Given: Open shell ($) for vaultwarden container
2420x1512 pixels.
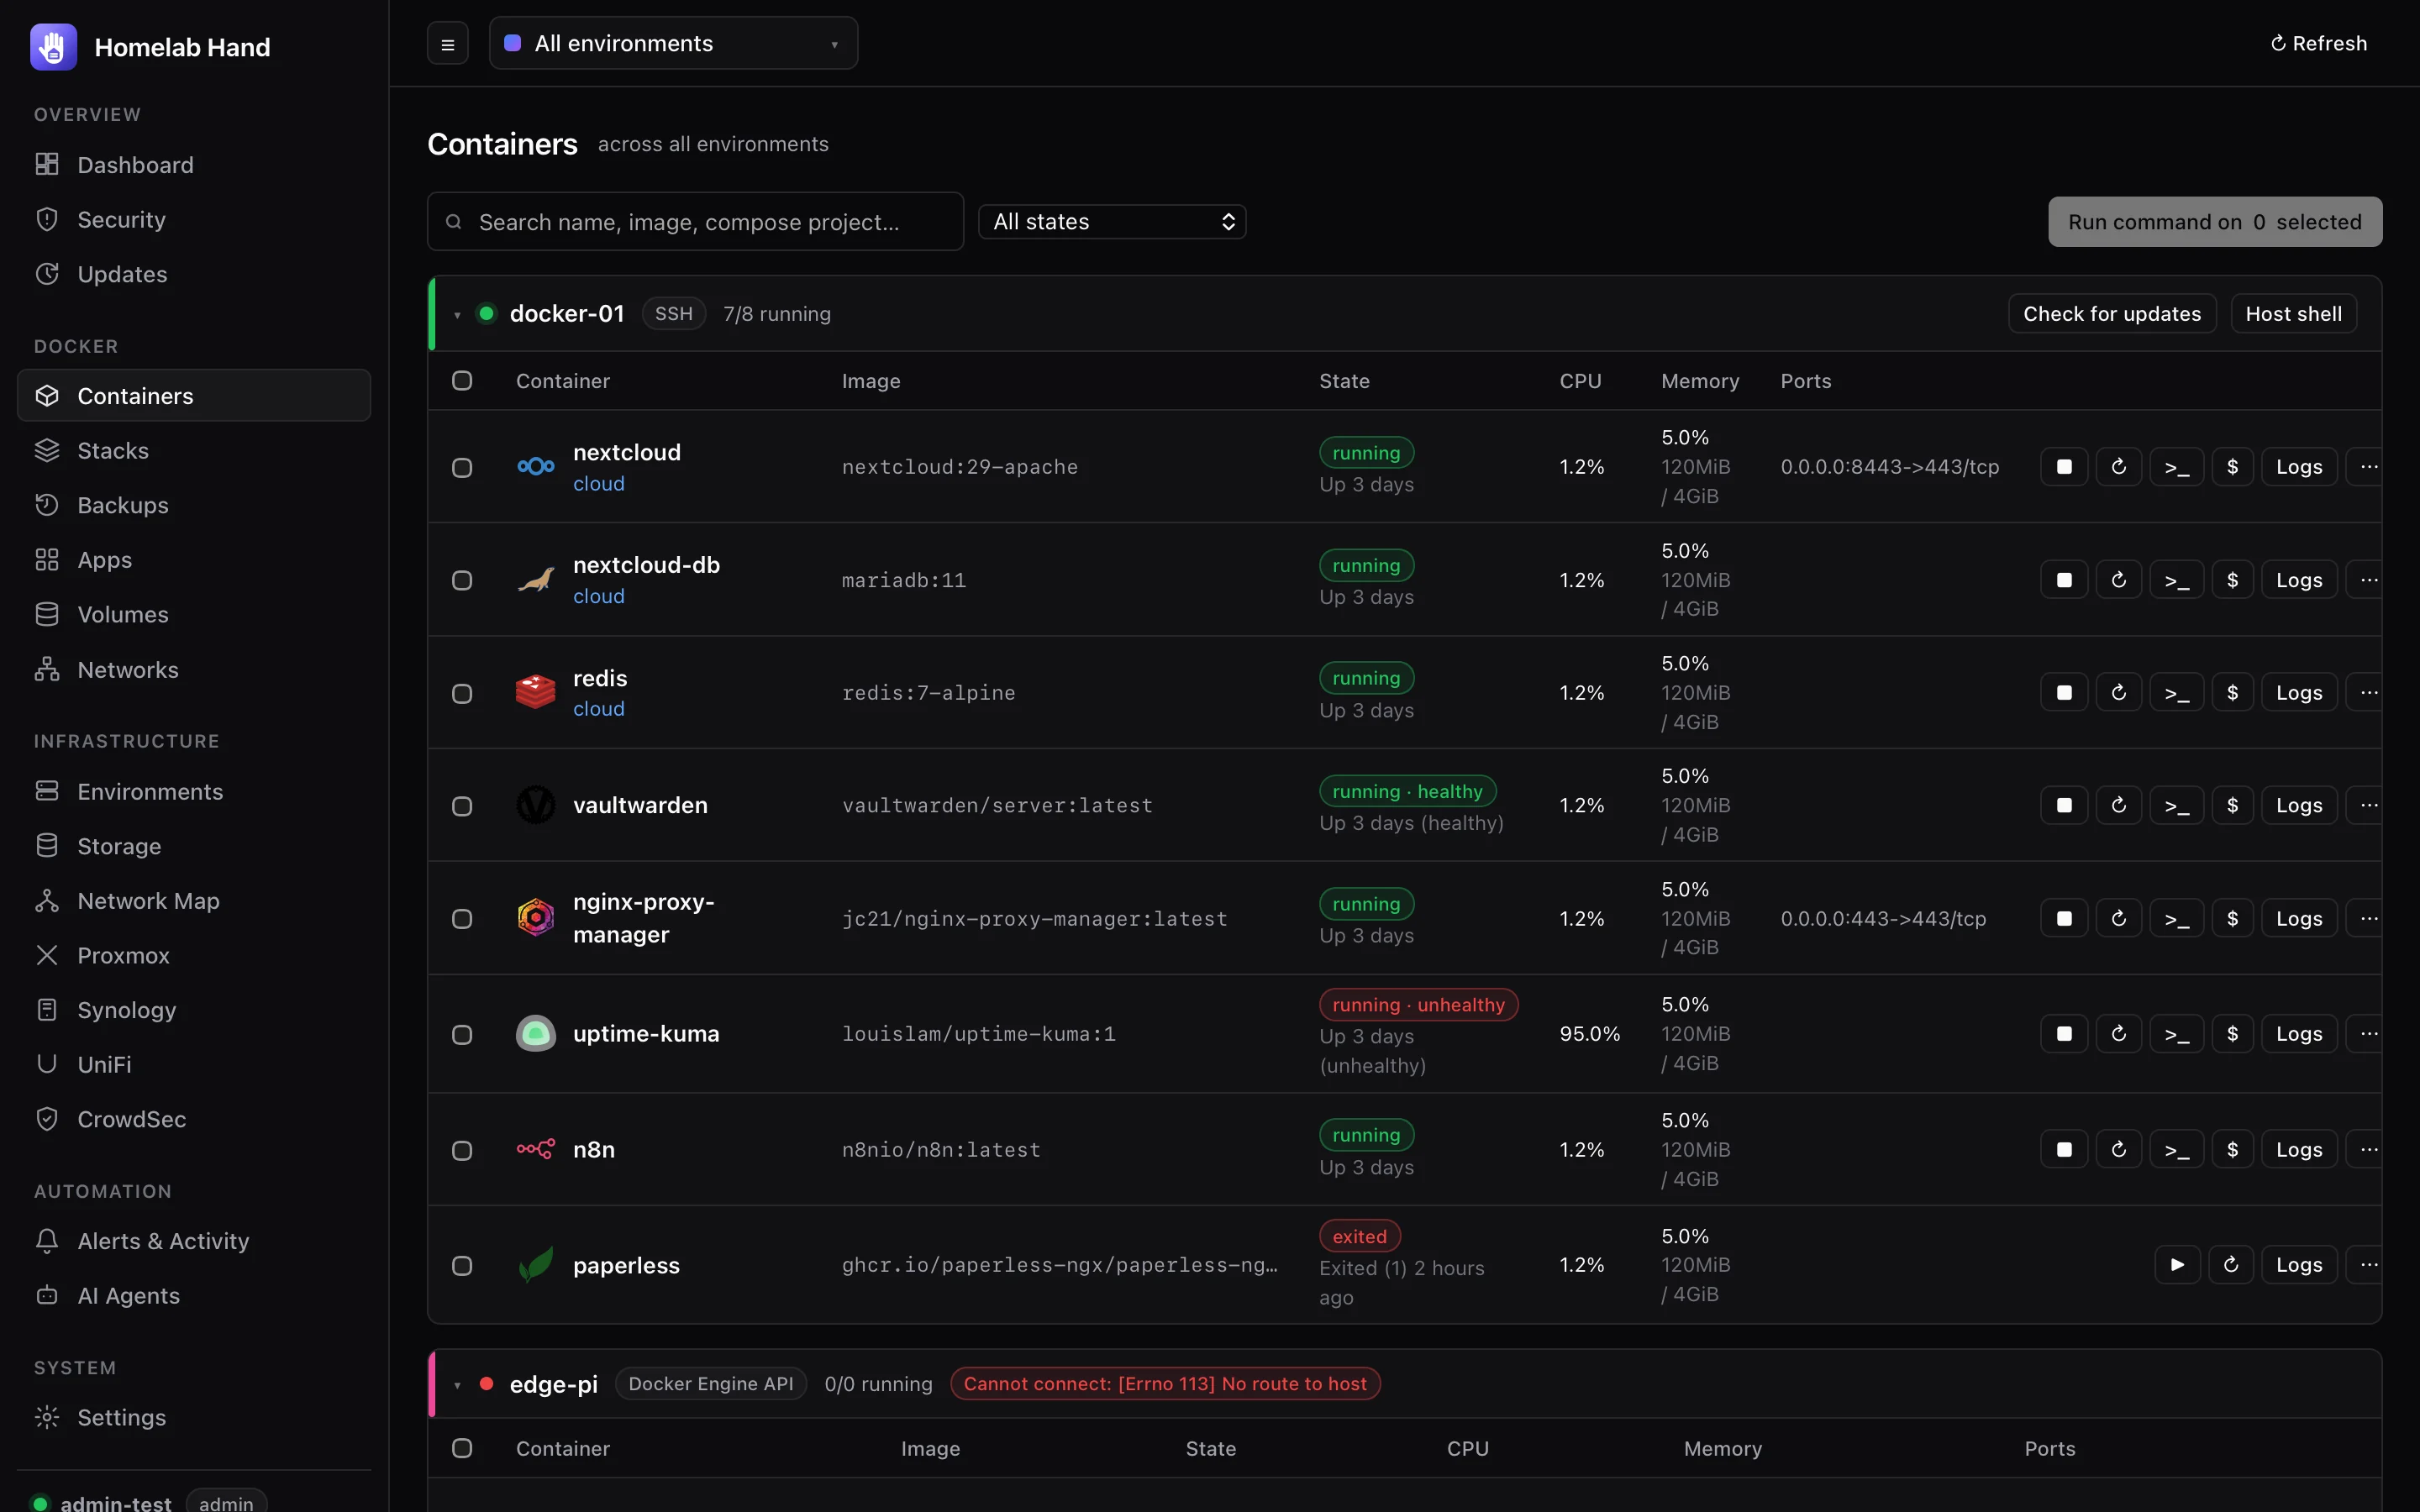Looking at the screenshot, I should point(2232,806).
